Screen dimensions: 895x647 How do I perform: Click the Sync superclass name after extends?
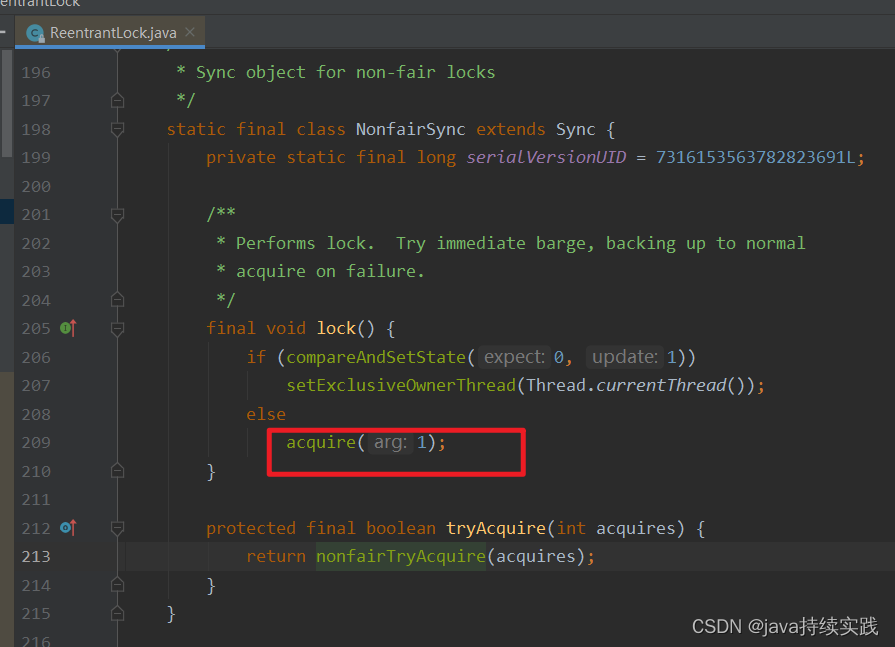[x=576, y=130]
